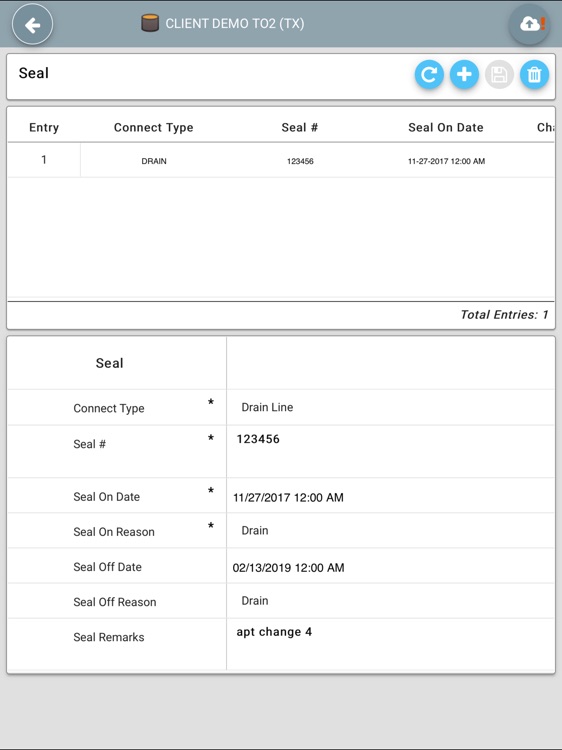Open the Seal On Reason dropdown
This screenshot has width=562, height=750.
(x=390, y=530)
